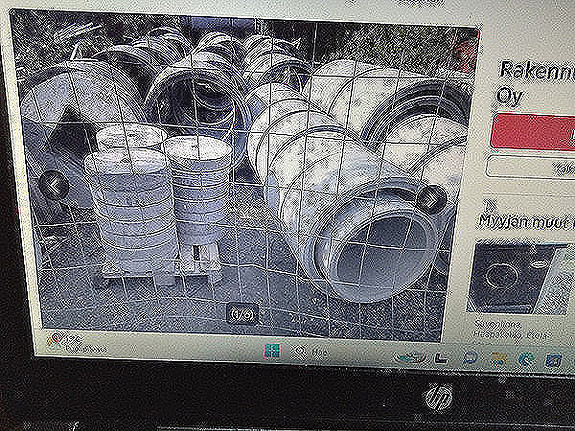Go to the previous photo with left arrow

(54, 185)
